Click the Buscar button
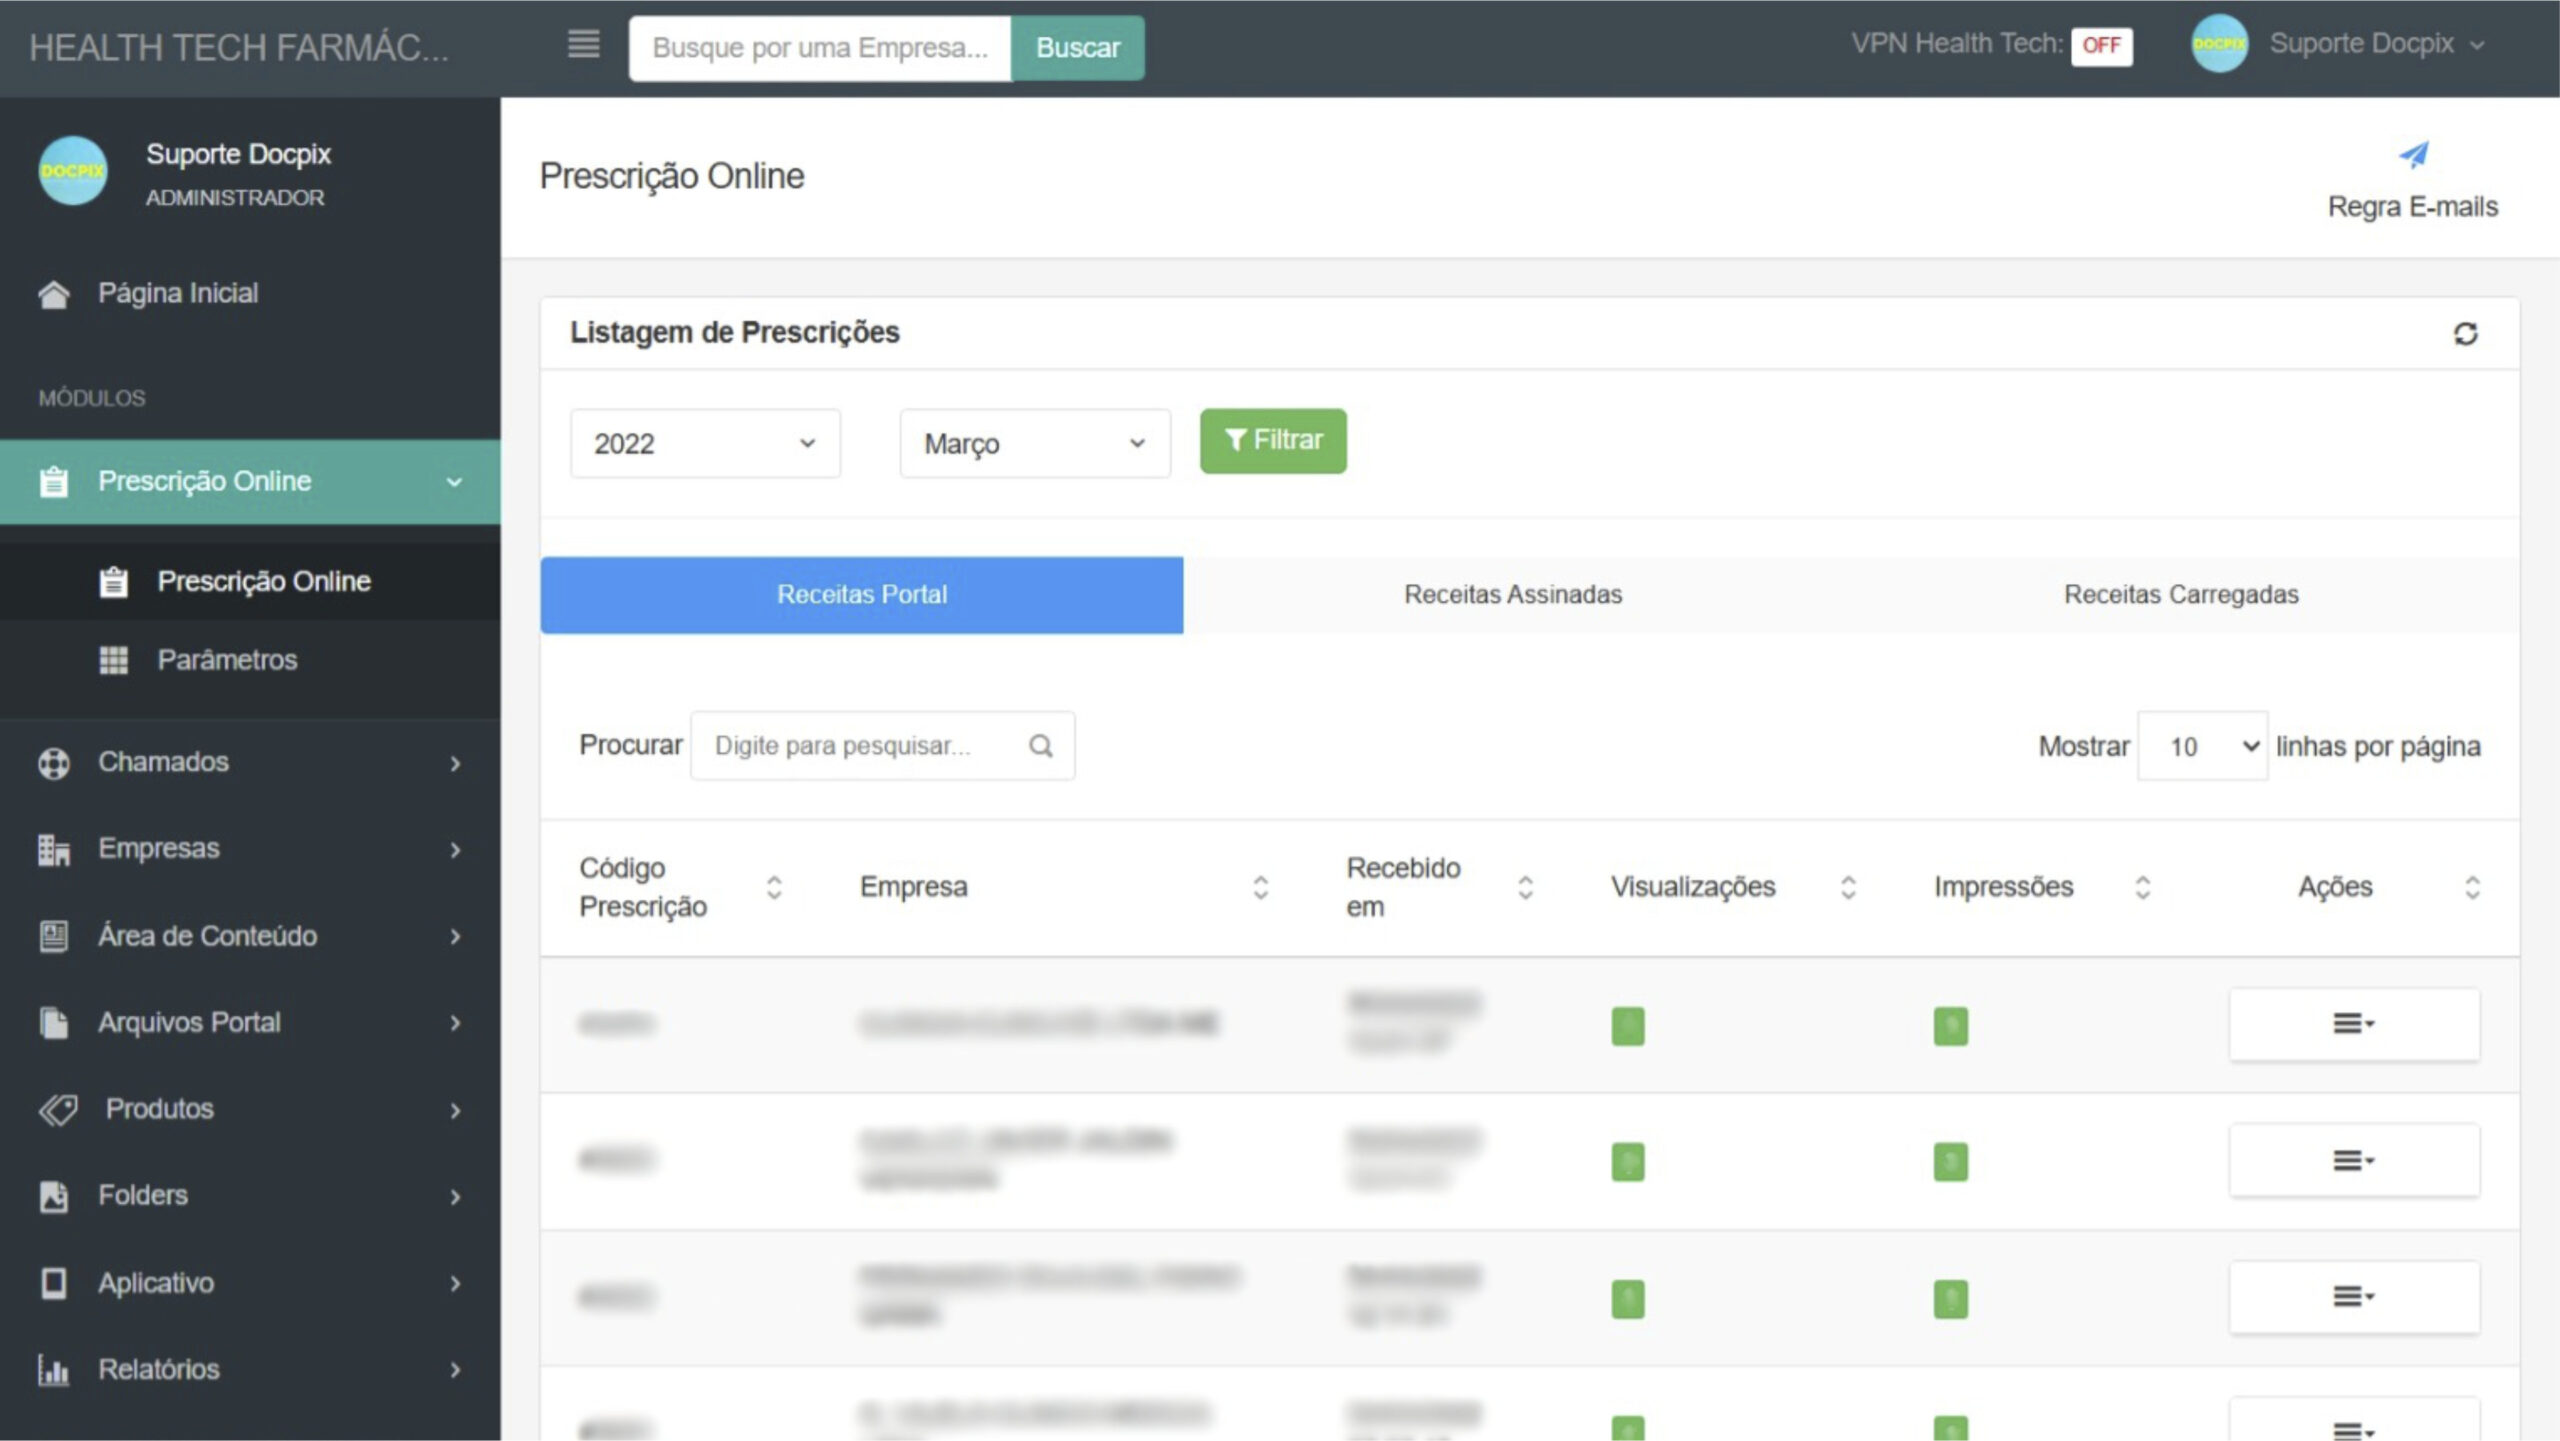The width and height of the screenshot is (2560, 1441). tap(1077, 48)
